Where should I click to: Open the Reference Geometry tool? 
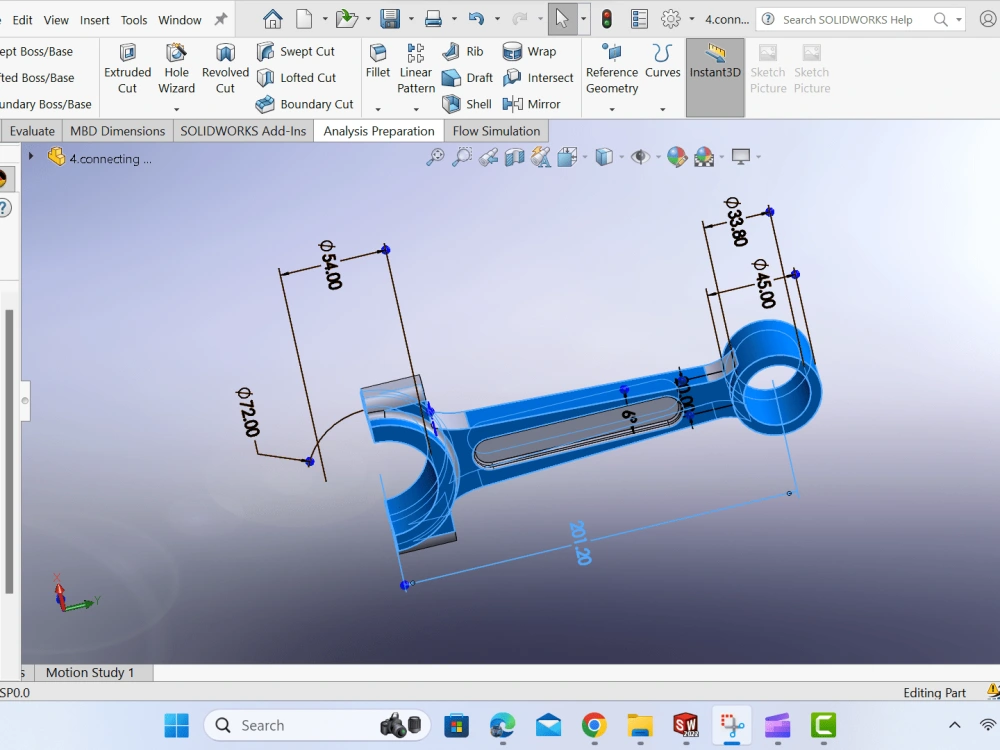click(611, 68)
